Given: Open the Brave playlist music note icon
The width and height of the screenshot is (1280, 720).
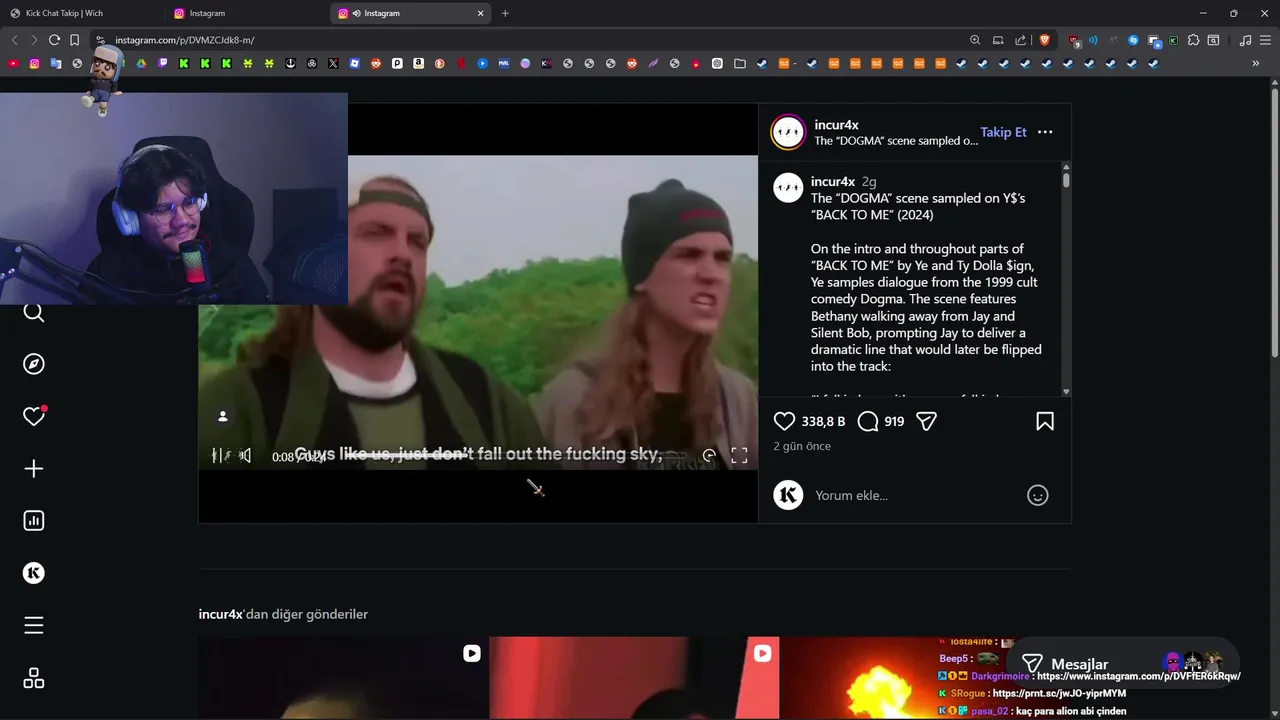Looking at the screenshot, I should (1245, 40).
